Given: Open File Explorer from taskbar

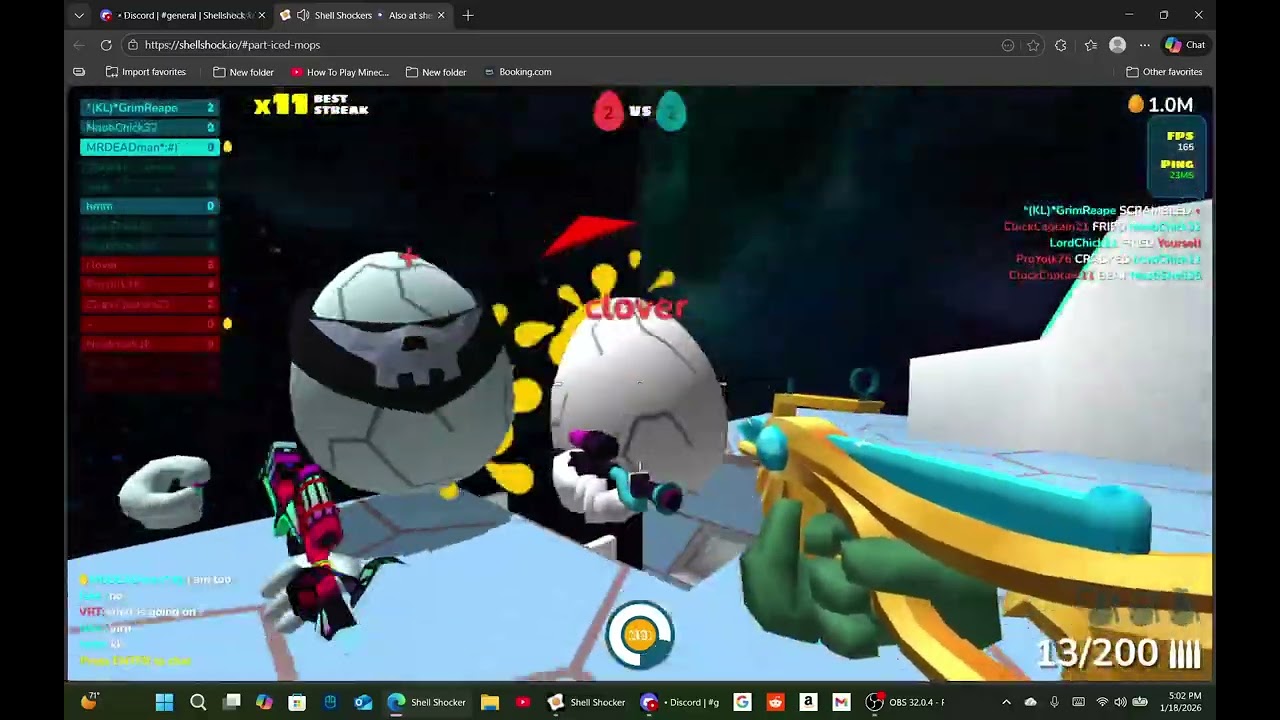Looking at the screenshot, I should coord(490,702).
